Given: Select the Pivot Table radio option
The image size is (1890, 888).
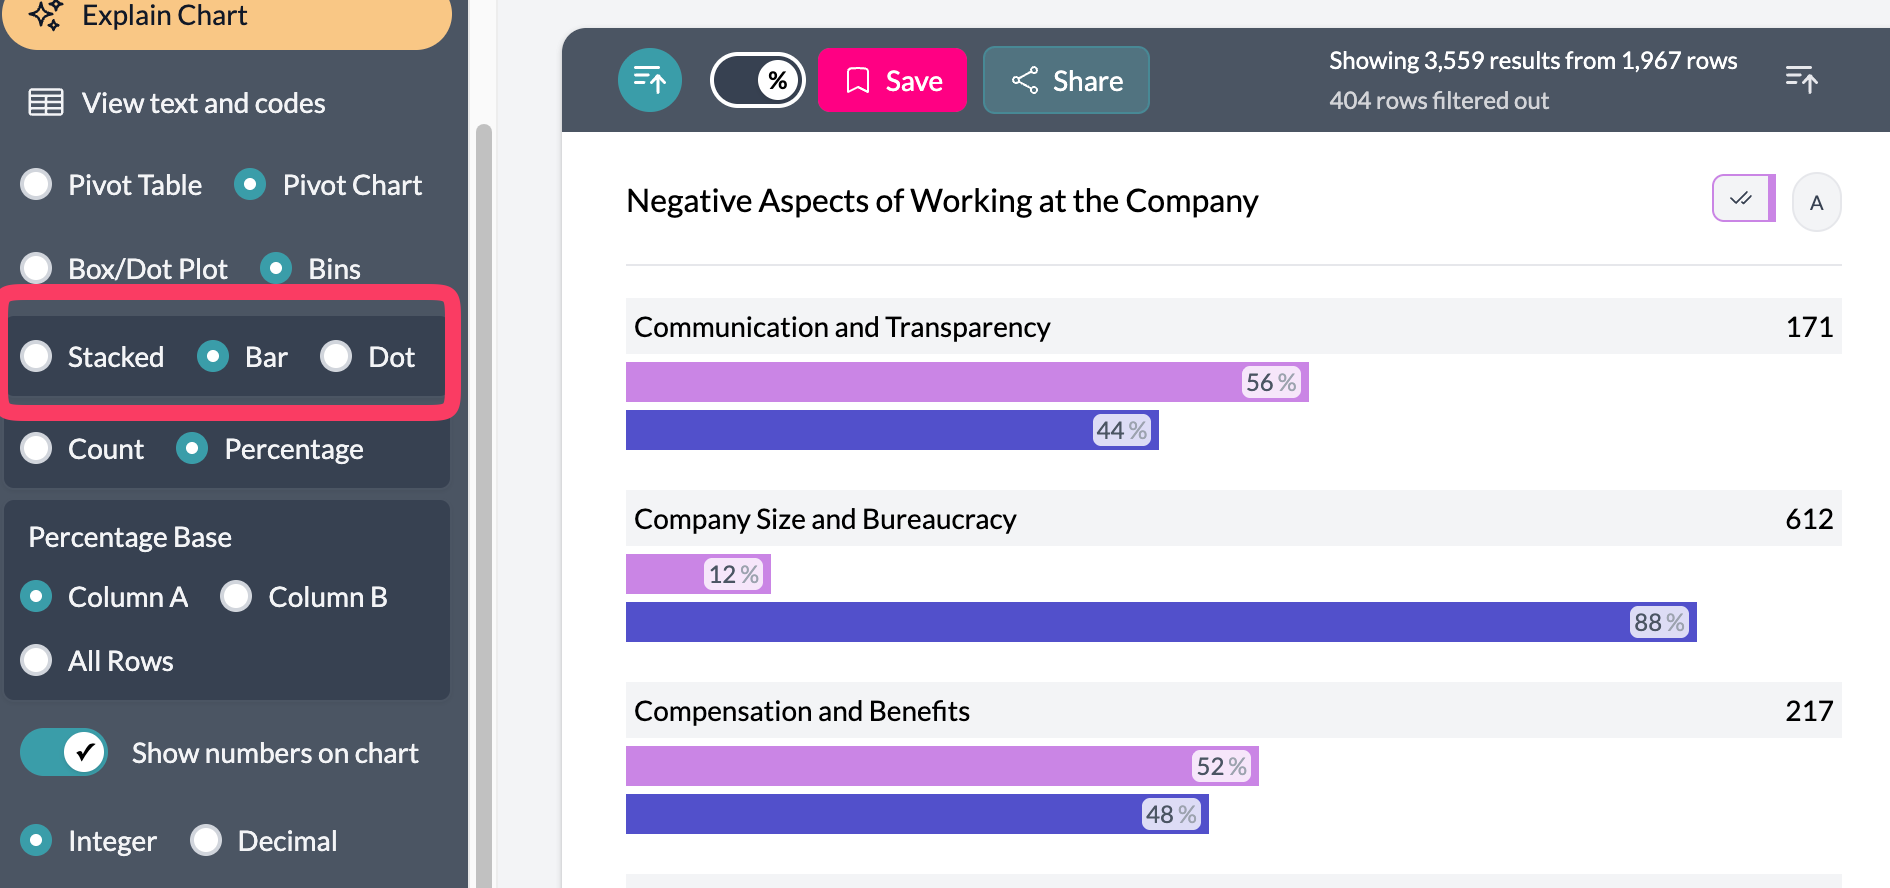Looking at the screenshot, I should [x=37, y=185].
